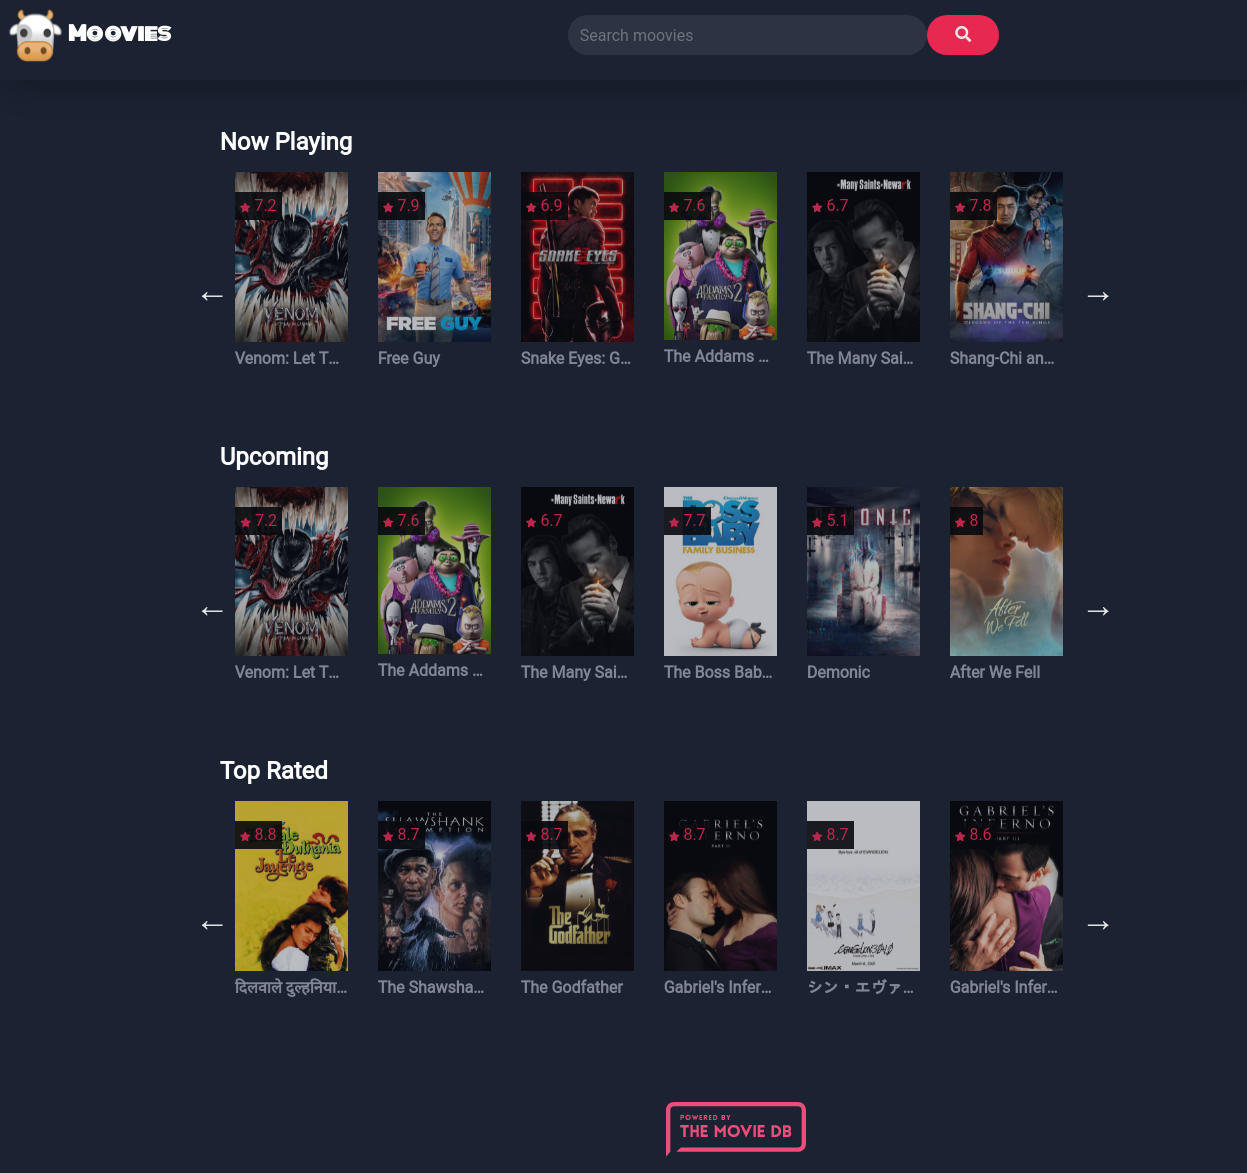This screenshot has width=1247, height=1173.
Task: Click the 7.7 rating badge on Boss Baby
Action: pos(688,521)
